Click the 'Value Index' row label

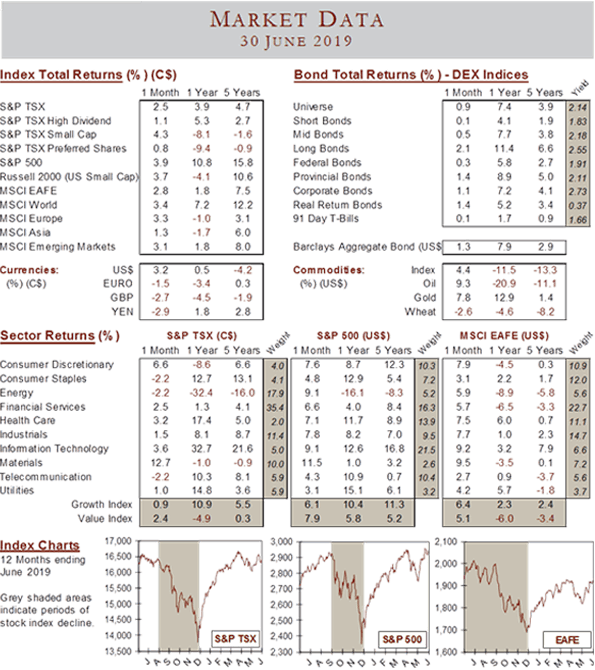click(105, 519)
